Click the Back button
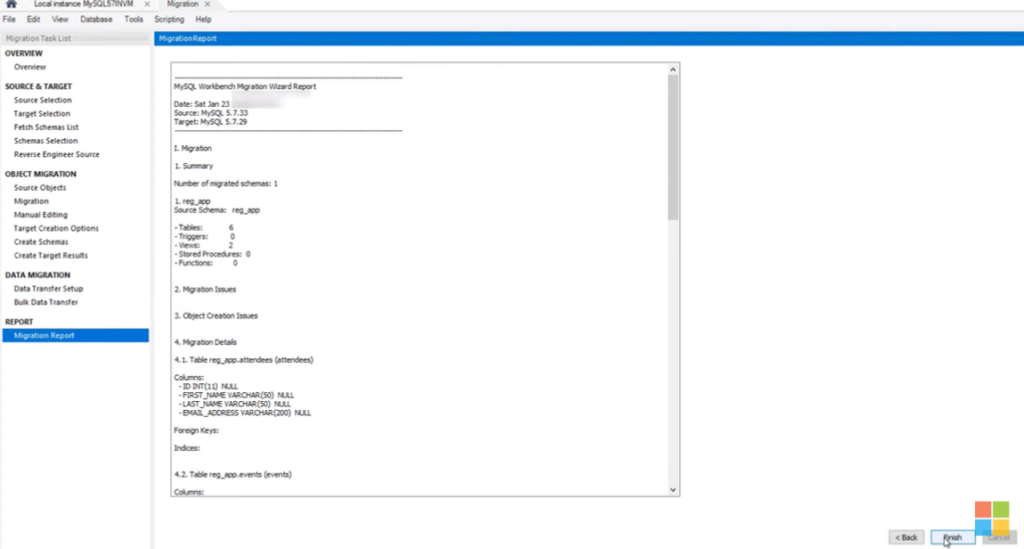 tap(906, 537)
